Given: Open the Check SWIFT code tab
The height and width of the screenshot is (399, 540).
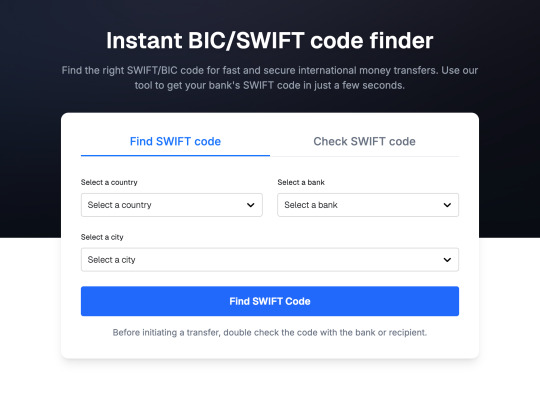Looking at the screenshot, I should point(364,141).
